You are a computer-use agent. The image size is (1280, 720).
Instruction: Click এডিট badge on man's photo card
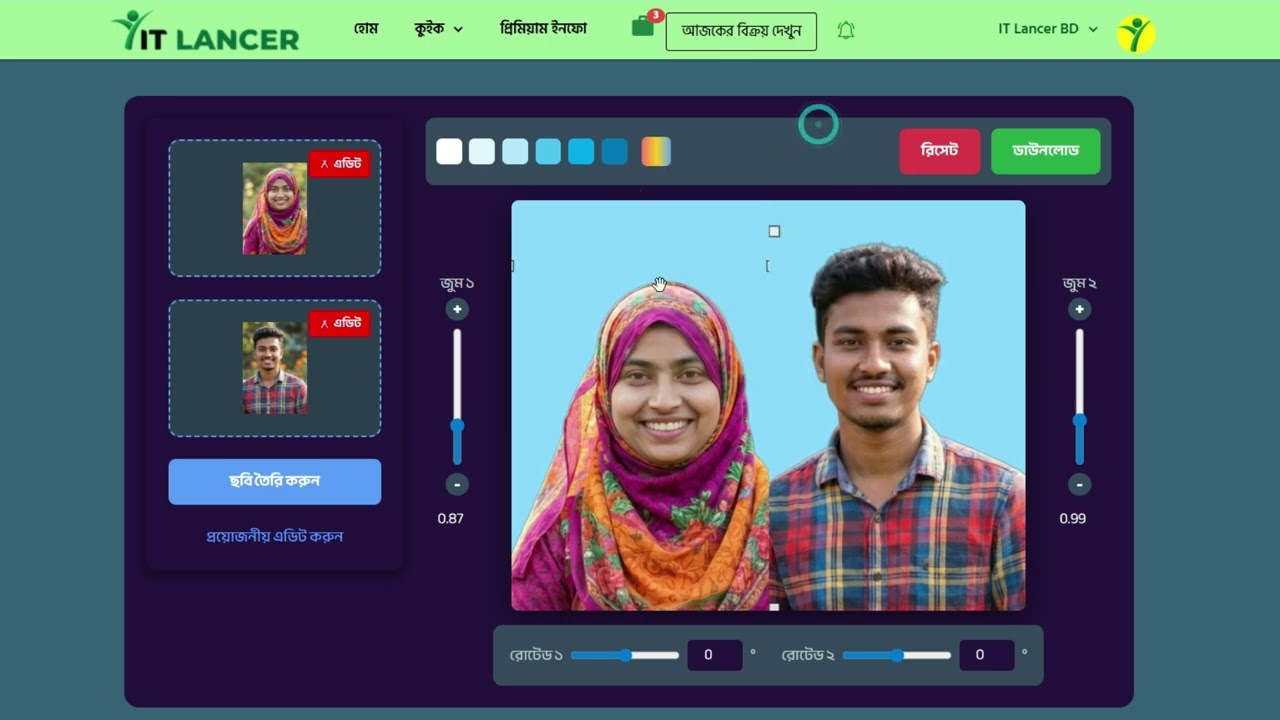pos(340,323)
